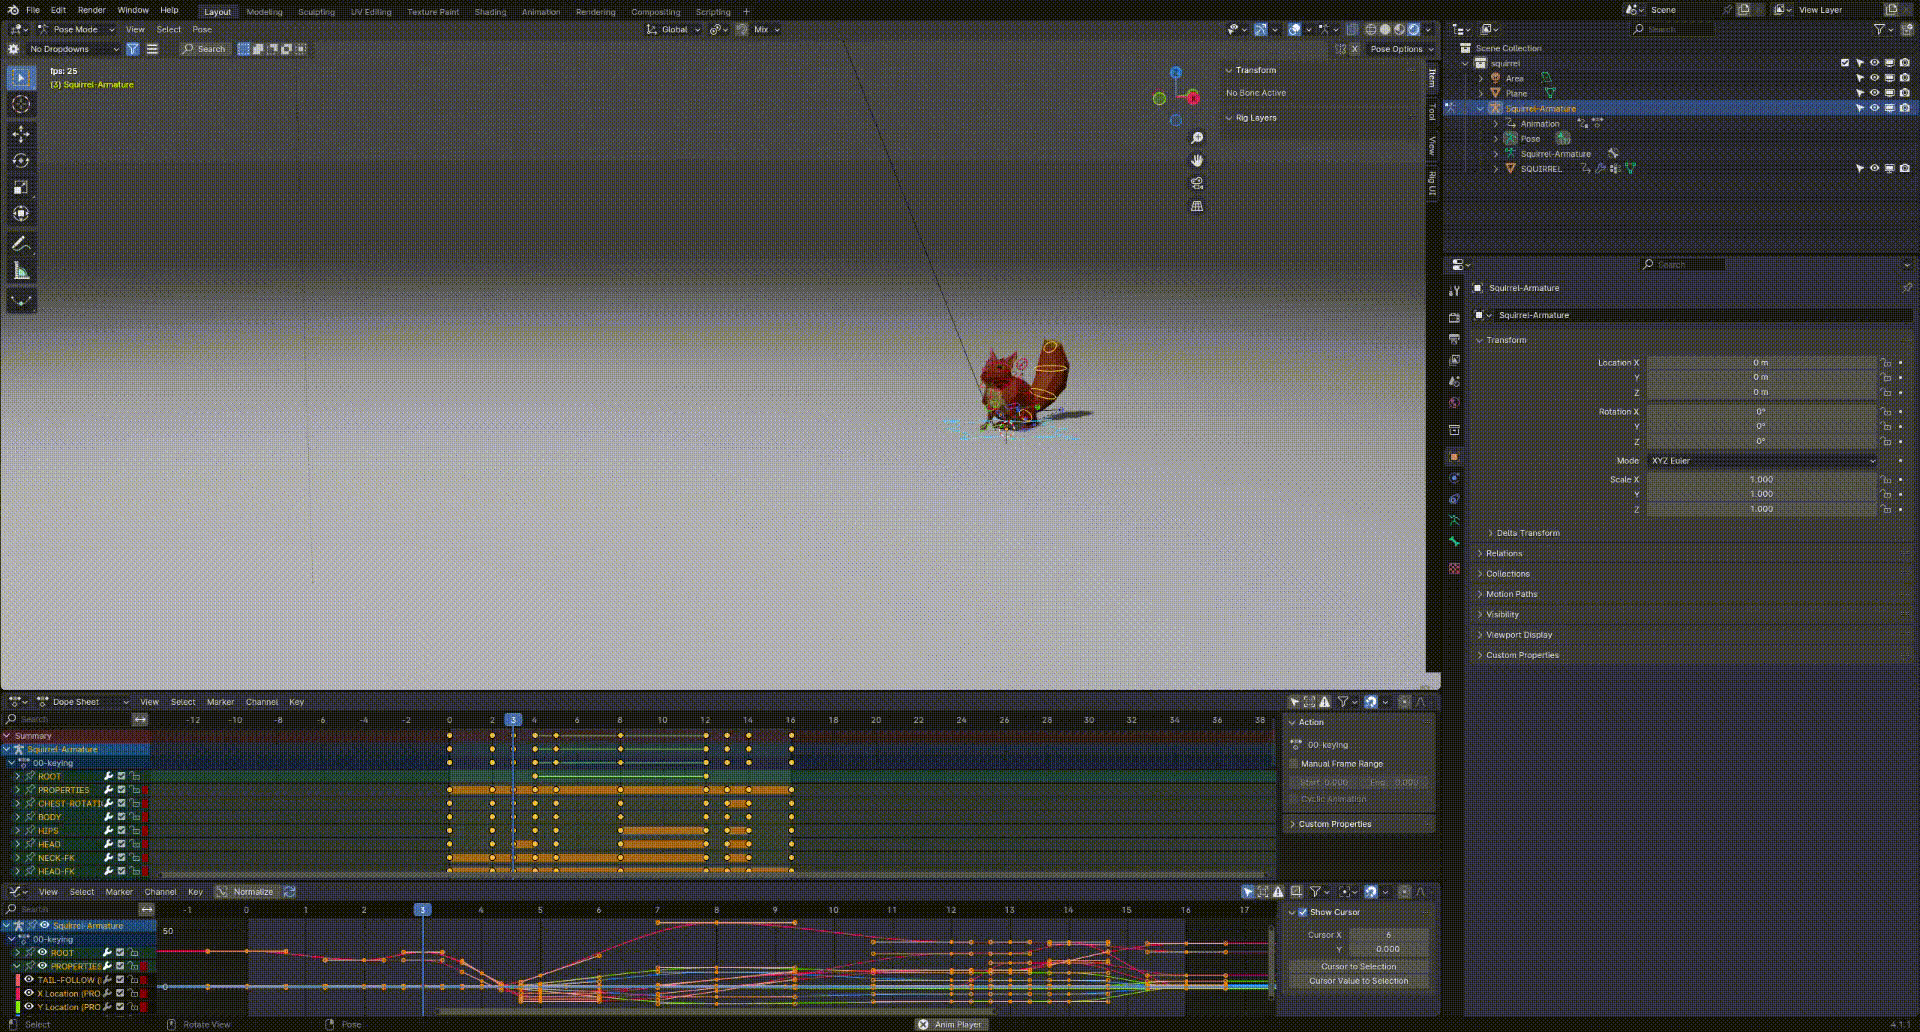This screenshot has width=1920, height=1032.
Task: Toggle SQUIRREL mesh render camera icon
Action: 1905,168
